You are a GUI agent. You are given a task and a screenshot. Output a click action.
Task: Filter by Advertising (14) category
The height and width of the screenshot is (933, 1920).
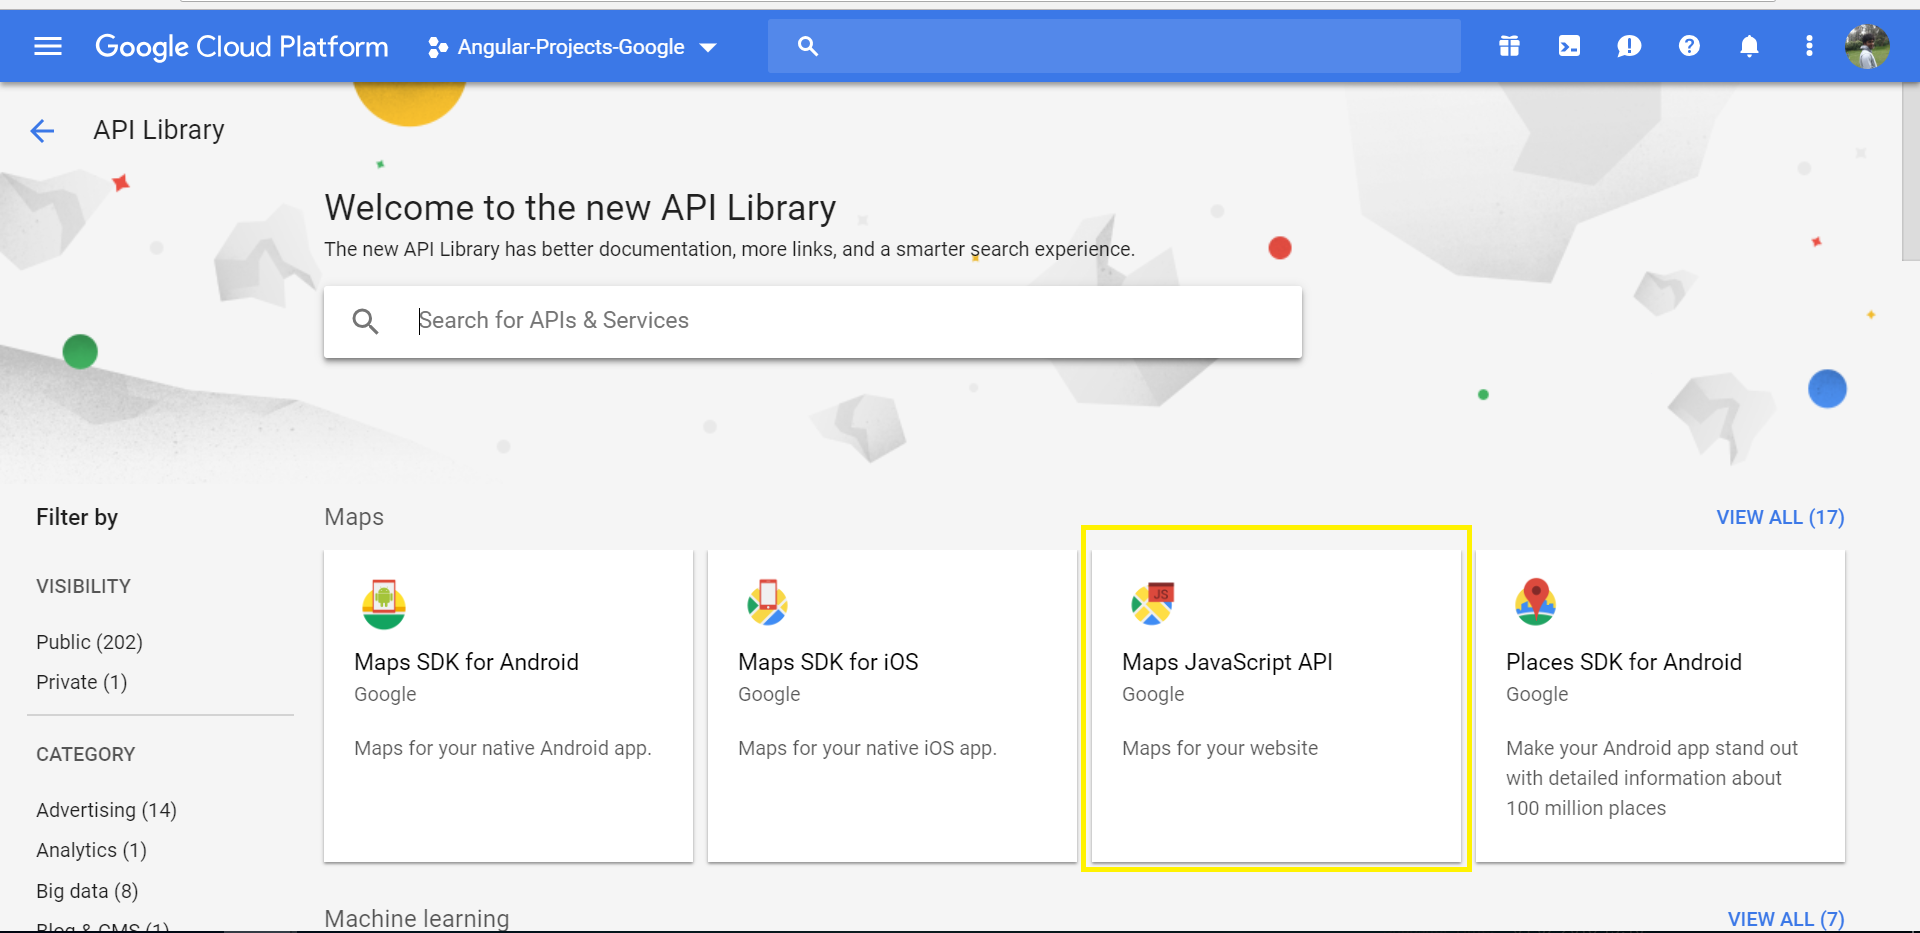[x=106, y=810]
